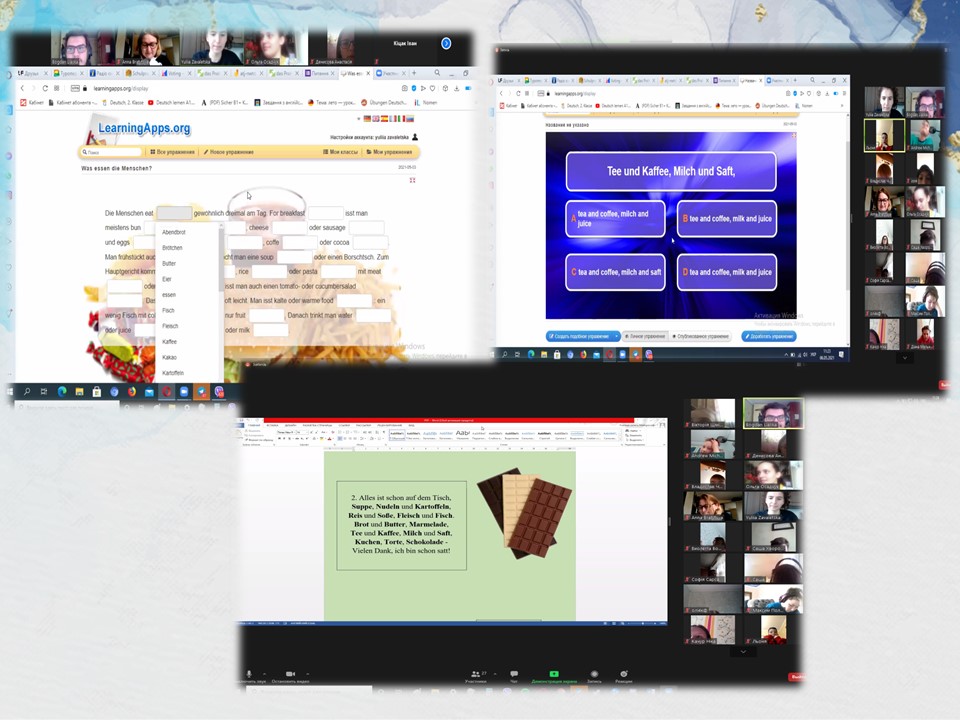Click the Zoom microphone mute icon
This screenshot has height=720, width=960.
tap(249, 674)
